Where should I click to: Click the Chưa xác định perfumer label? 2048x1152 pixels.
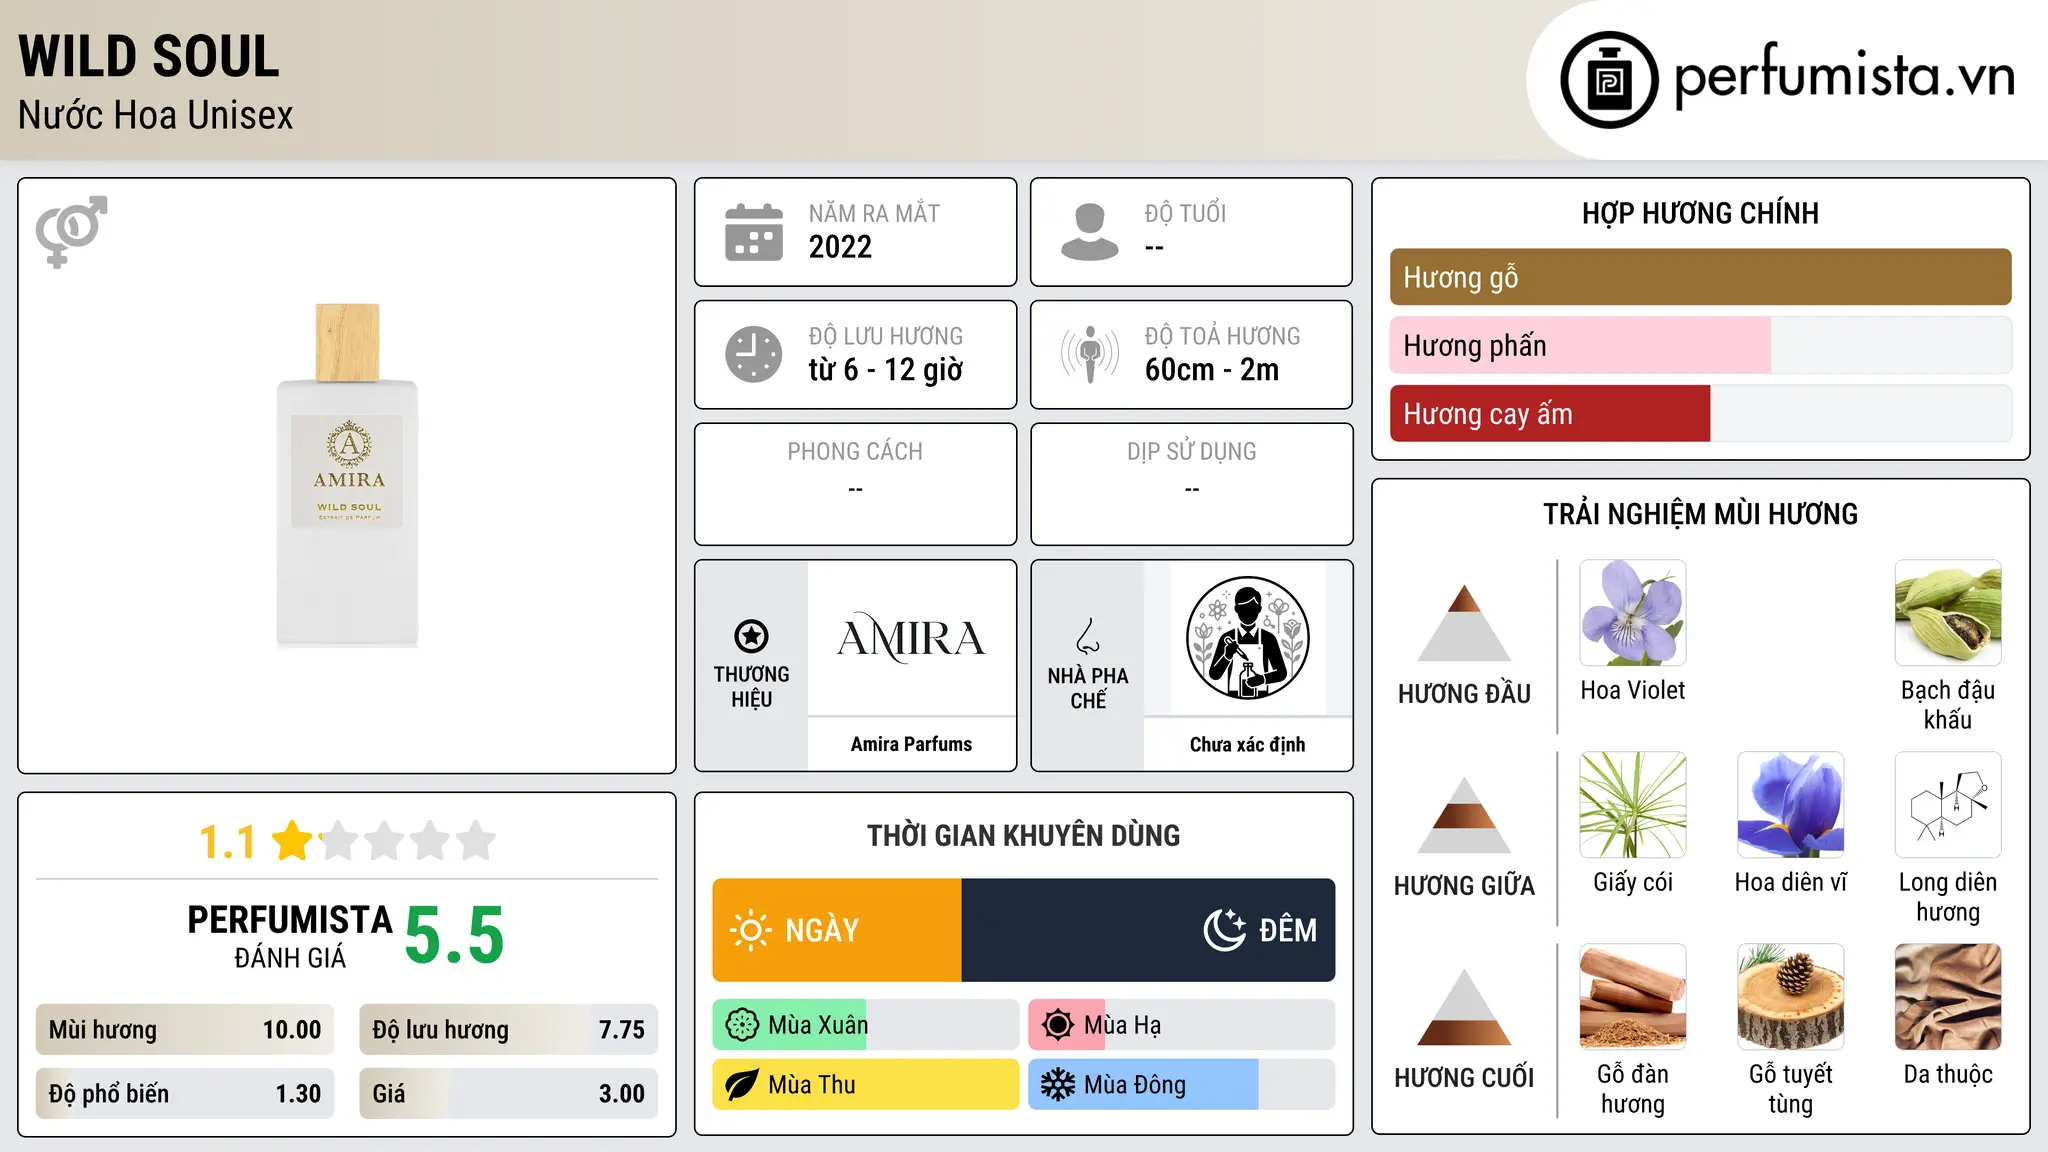(1247, 744)
